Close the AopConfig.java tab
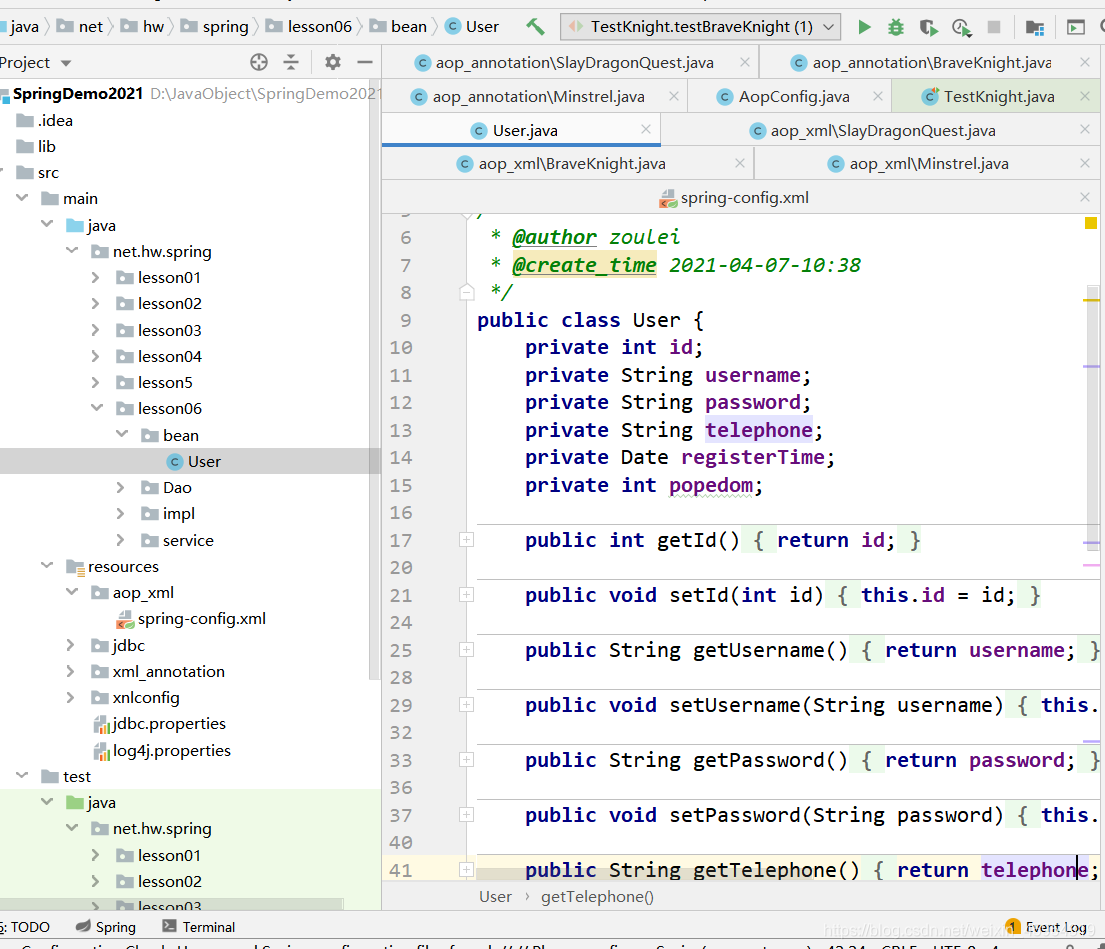The height and width of the screenshot is (949, 1105). click(x=877, y=96)
